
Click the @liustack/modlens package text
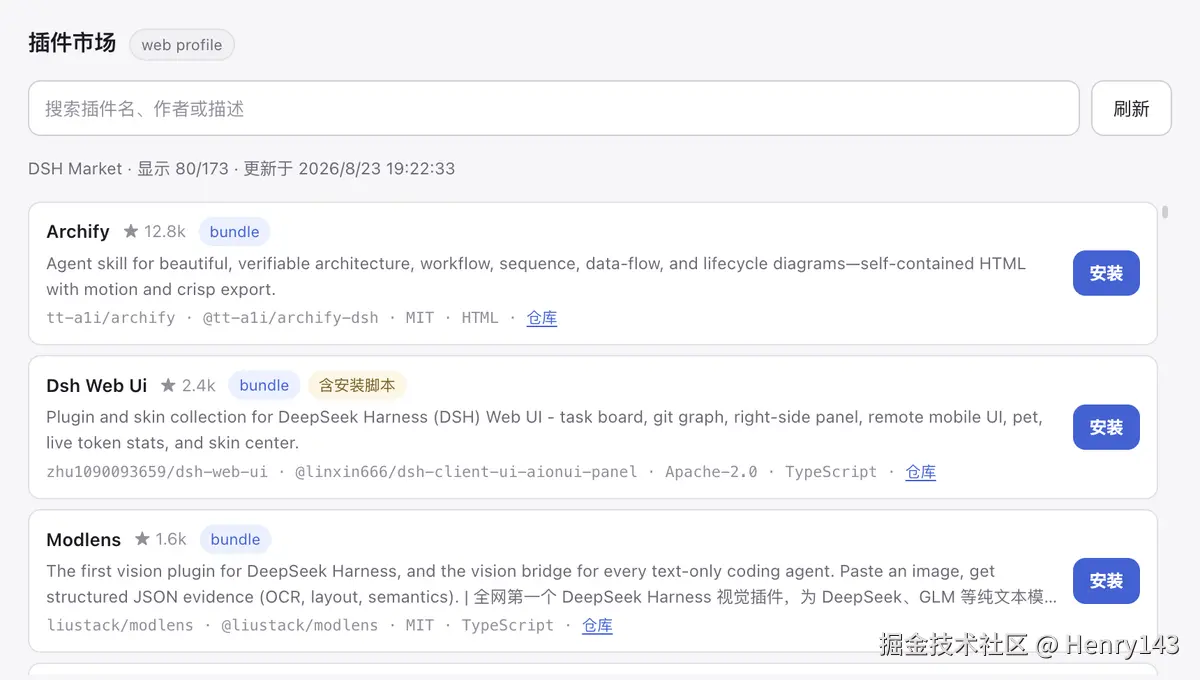300,625
